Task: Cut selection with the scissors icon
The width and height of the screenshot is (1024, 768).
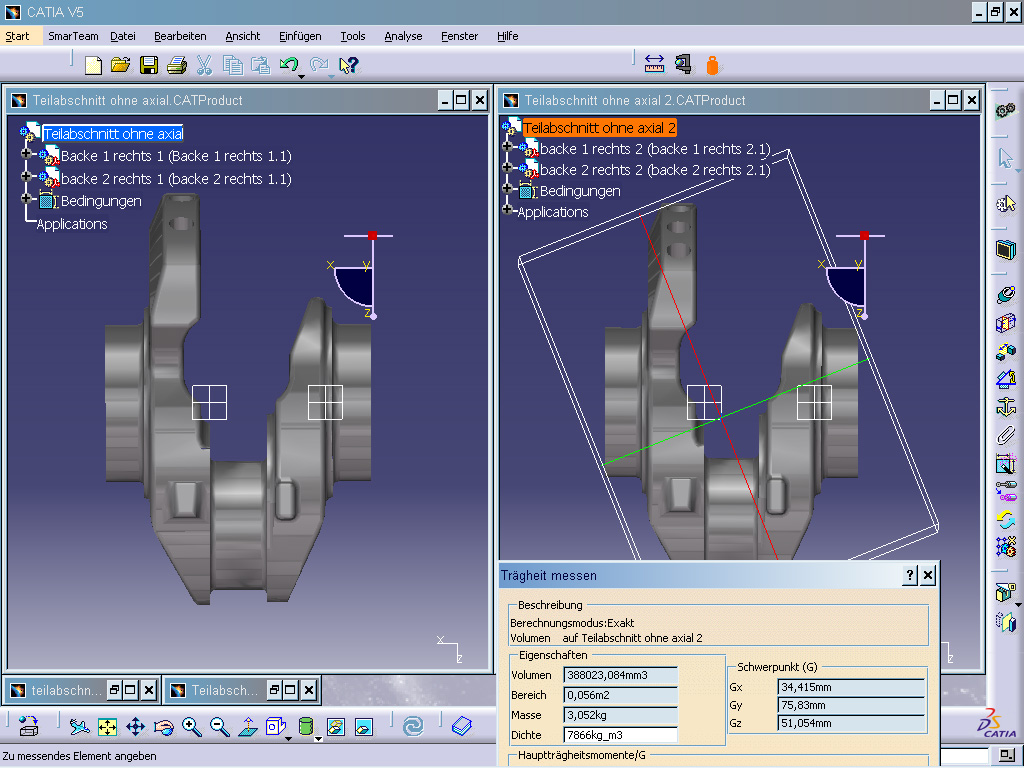Action: 204,65
